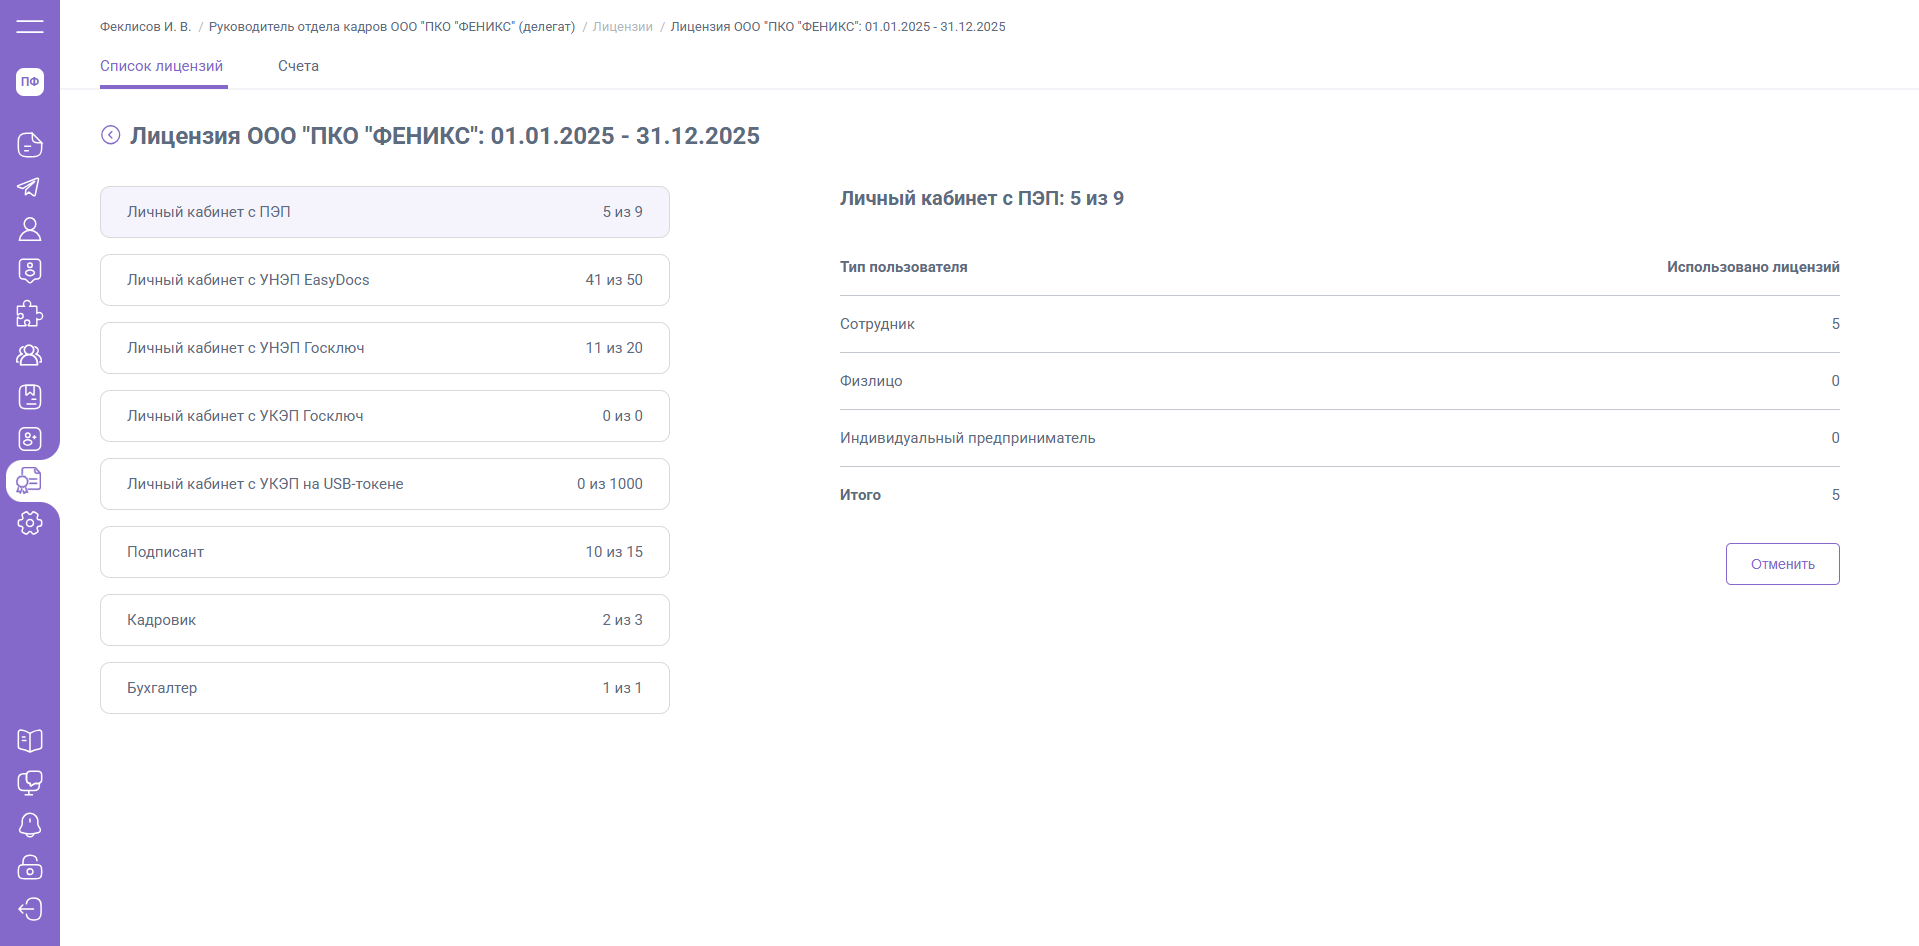
Task: Switch to the Счета tab
Action: 298,66
